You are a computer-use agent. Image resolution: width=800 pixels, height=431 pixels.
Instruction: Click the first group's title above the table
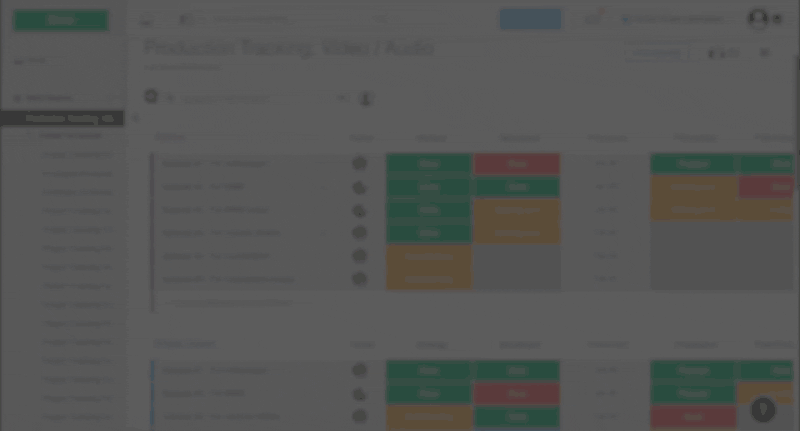click(170, 136)
